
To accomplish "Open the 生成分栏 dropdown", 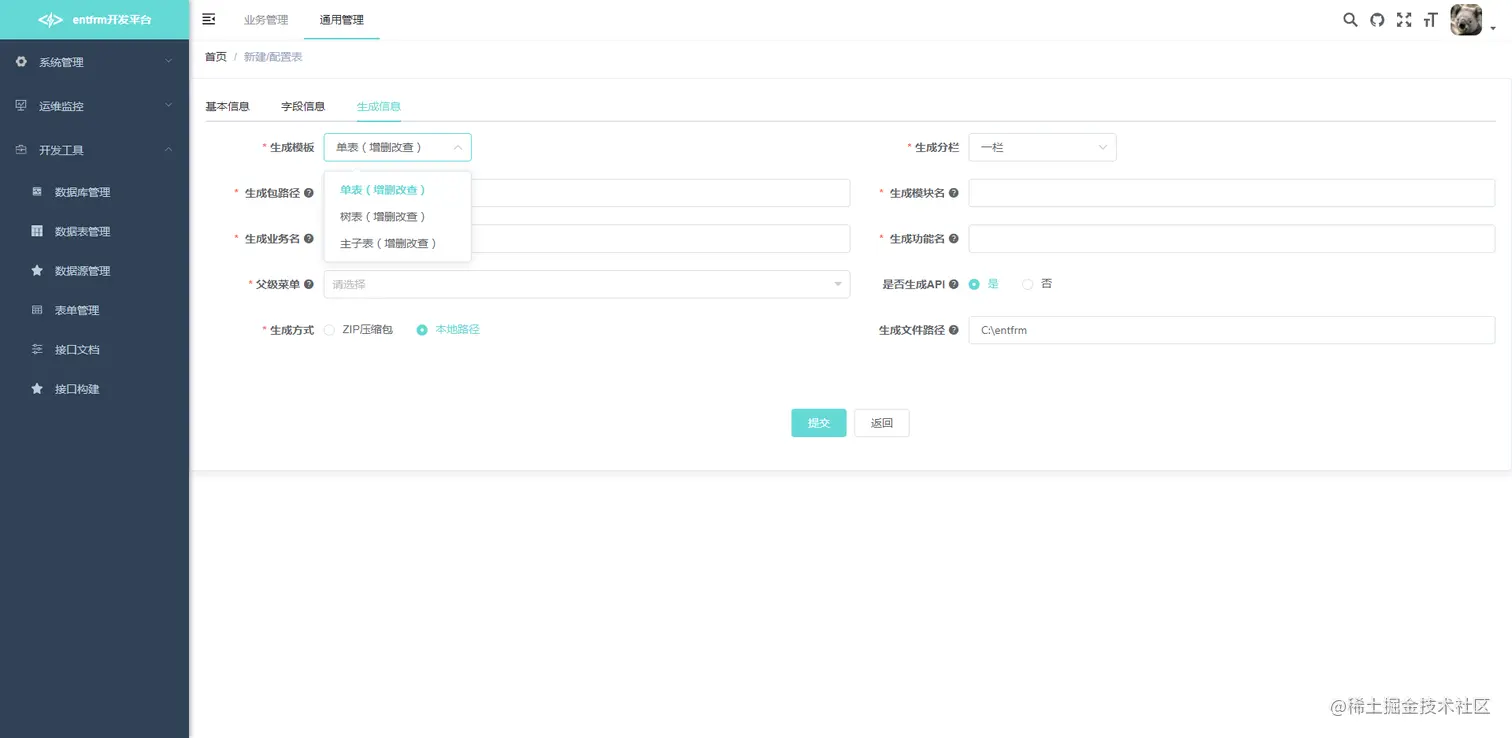I will tap(1042, 147).
